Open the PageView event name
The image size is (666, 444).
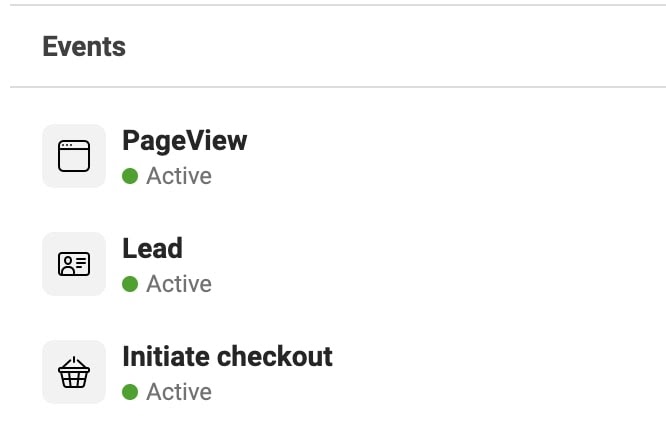click(184, 141)
